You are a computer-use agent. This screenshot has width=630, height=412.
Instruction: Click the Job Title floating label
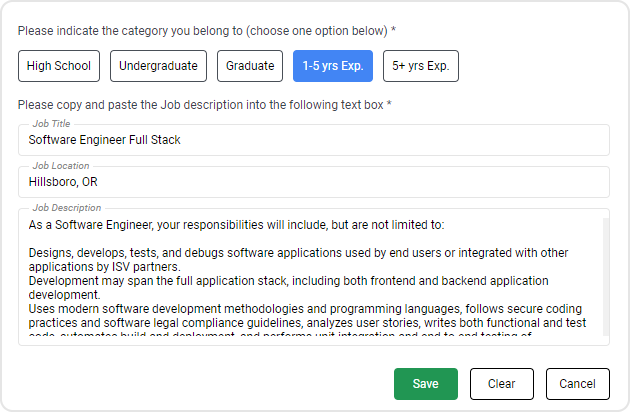[x=51, y=124]
